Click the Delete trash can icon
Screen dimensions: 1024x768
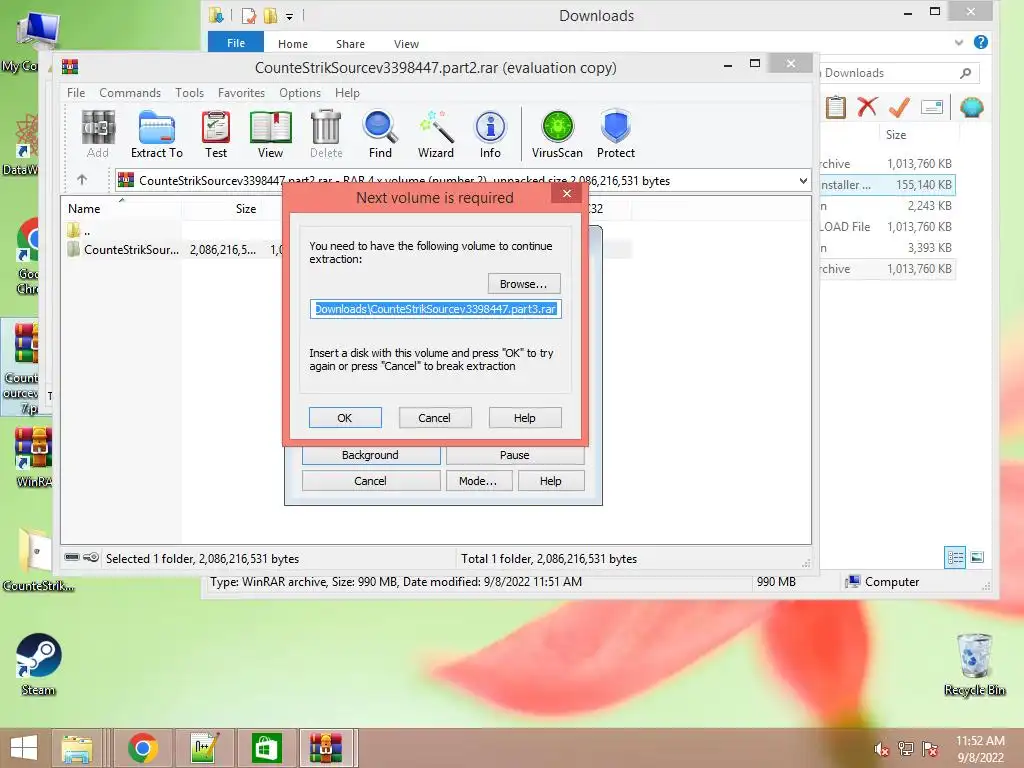pos(326,135)
